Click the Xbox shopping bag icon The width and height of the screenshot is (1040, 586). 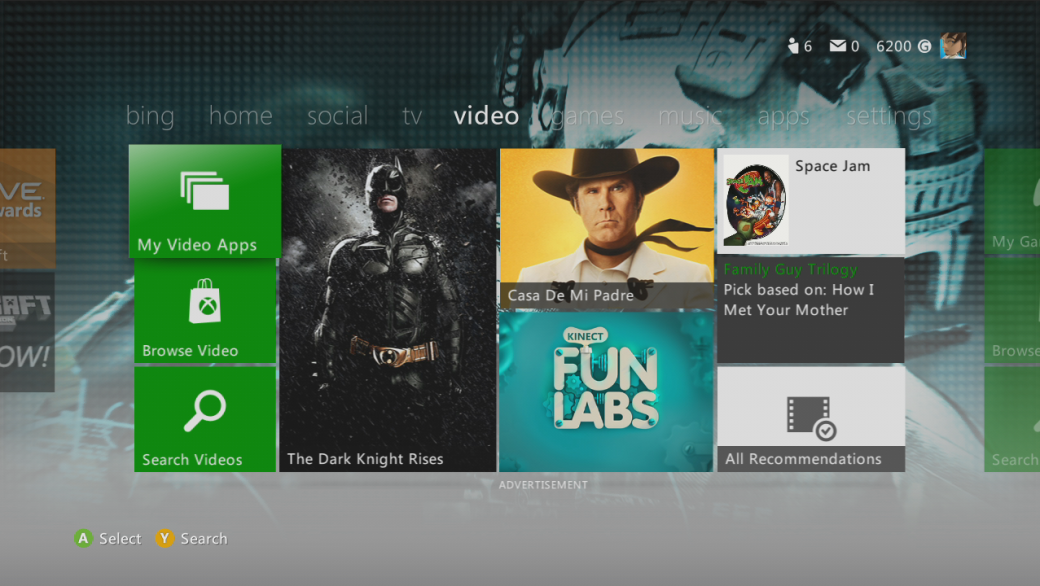[205, 301]
